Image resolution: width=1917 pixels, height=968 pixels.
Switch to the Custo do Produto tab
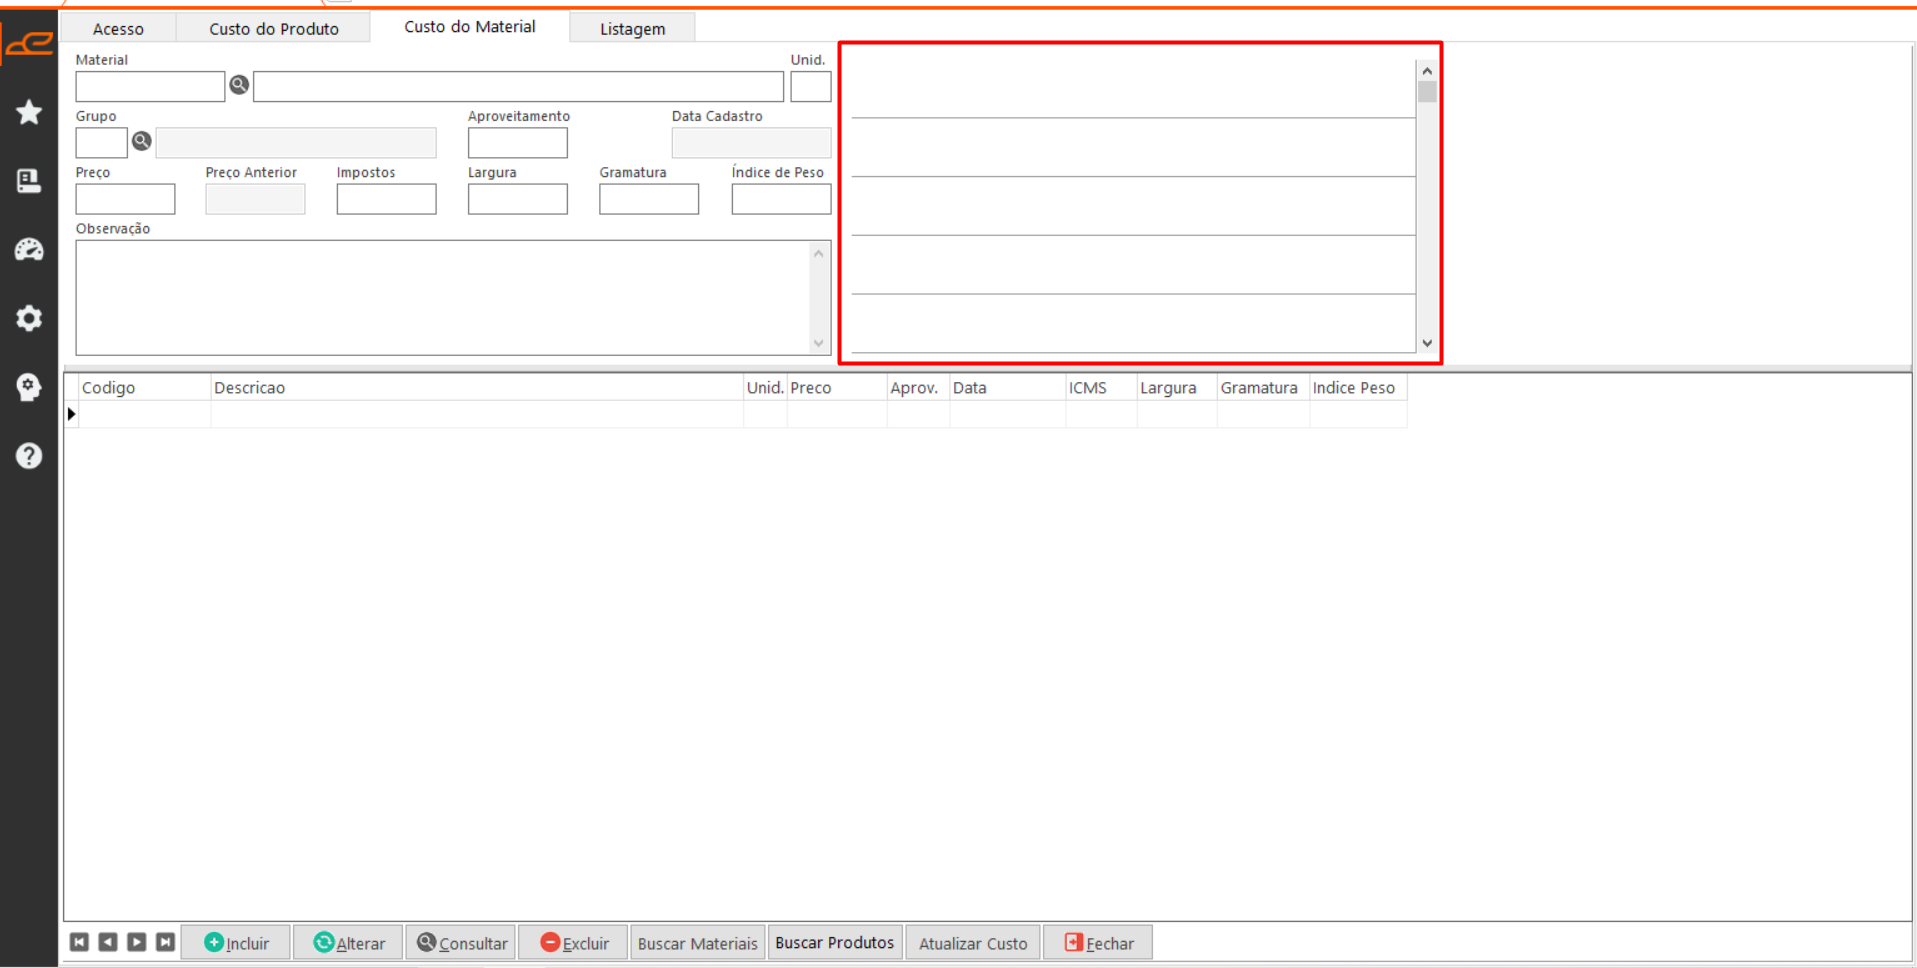pyautogui.click(x=273, y=28)
